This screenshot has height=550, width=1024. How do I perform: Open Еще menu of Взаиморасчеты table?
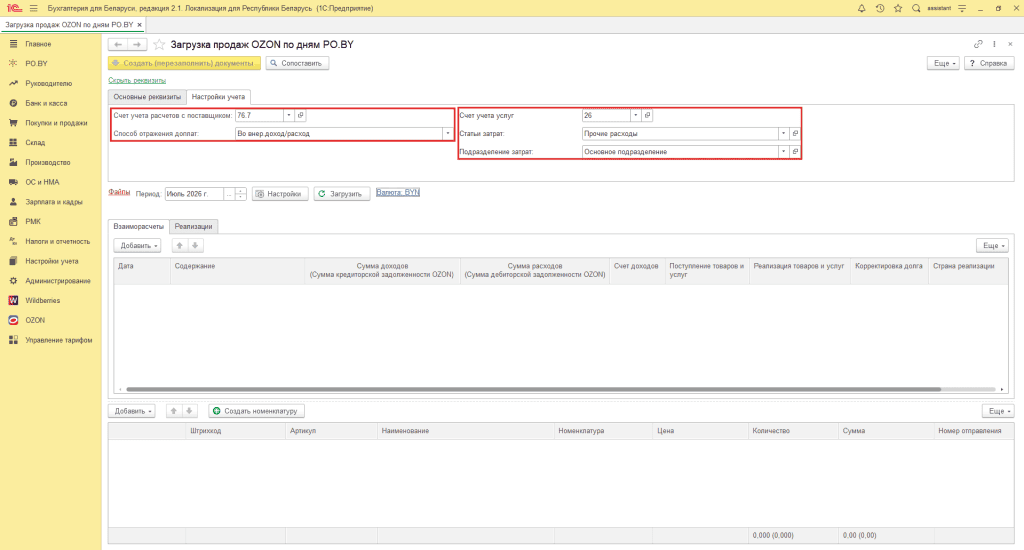pos(993,246)
